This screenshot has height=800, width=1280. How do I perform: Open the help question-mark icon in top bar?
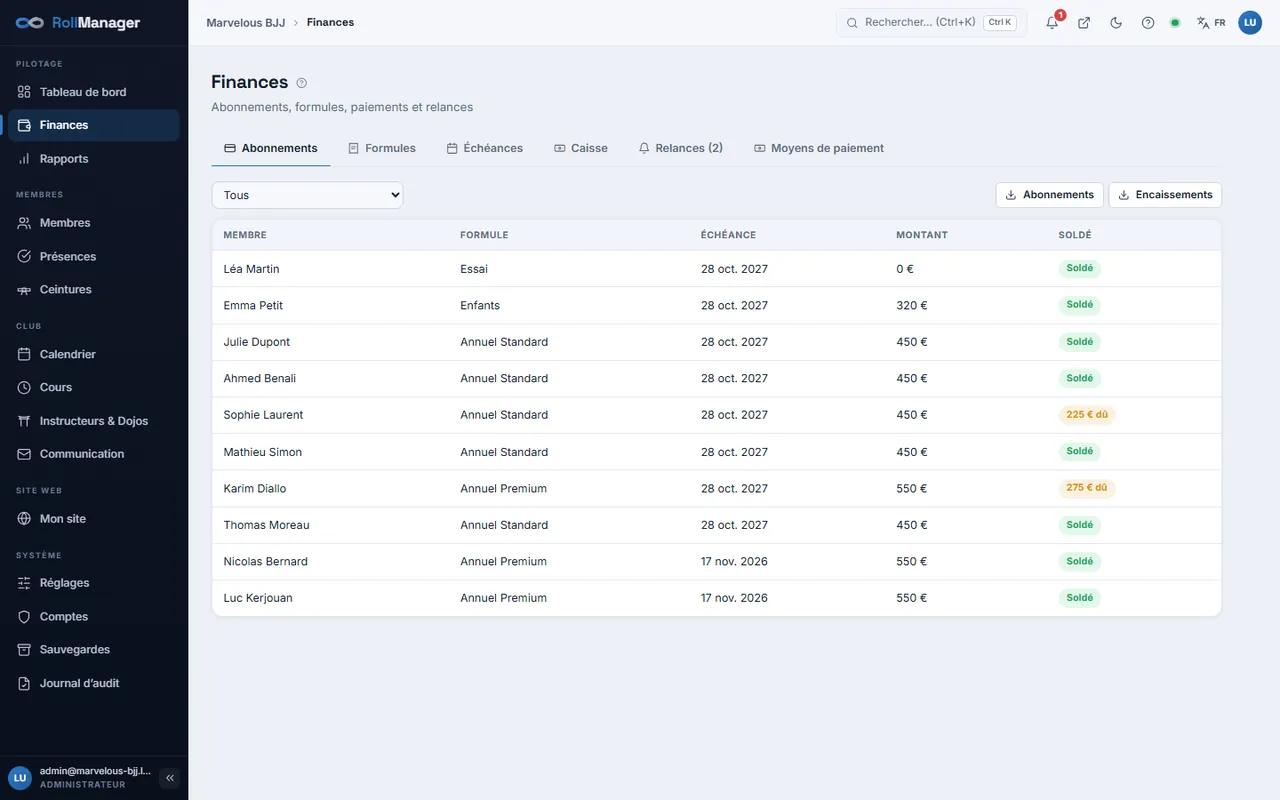1148,23
